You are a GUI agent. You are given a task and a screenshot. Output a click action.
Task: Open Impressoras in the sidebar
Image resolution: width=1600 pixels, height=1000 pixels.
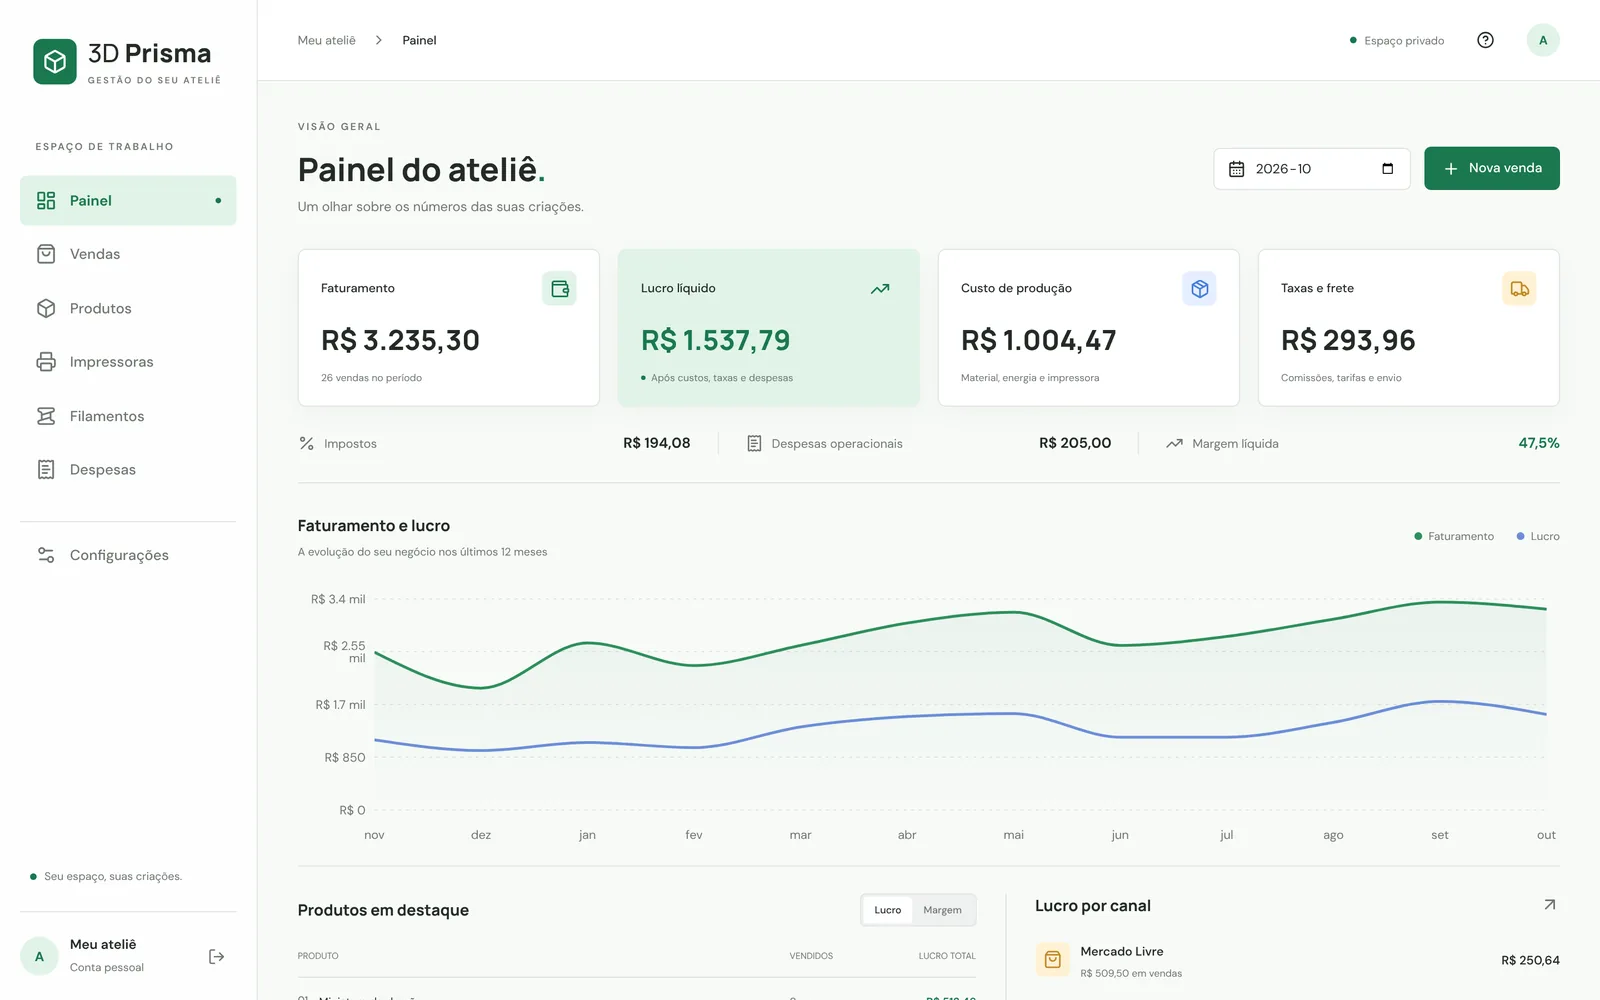pyautogui.click(x=128, y=362)
